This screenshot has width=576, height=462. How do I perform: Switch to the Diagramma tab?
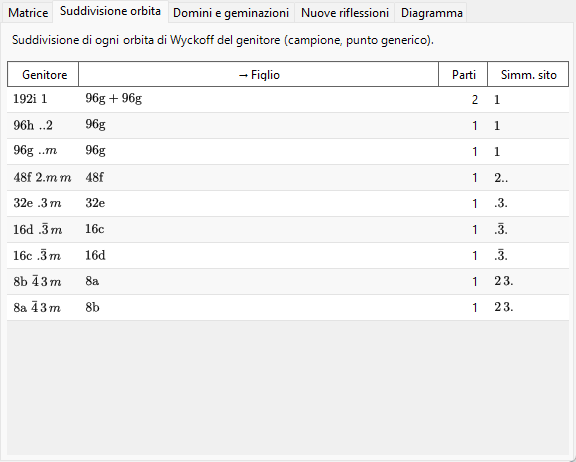[x=431, y=13]
